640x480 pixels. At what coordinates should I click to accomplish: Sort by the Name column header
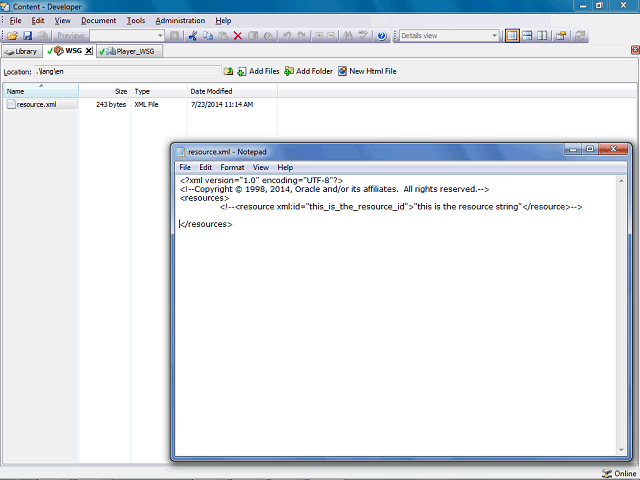[x=41, y=91]
